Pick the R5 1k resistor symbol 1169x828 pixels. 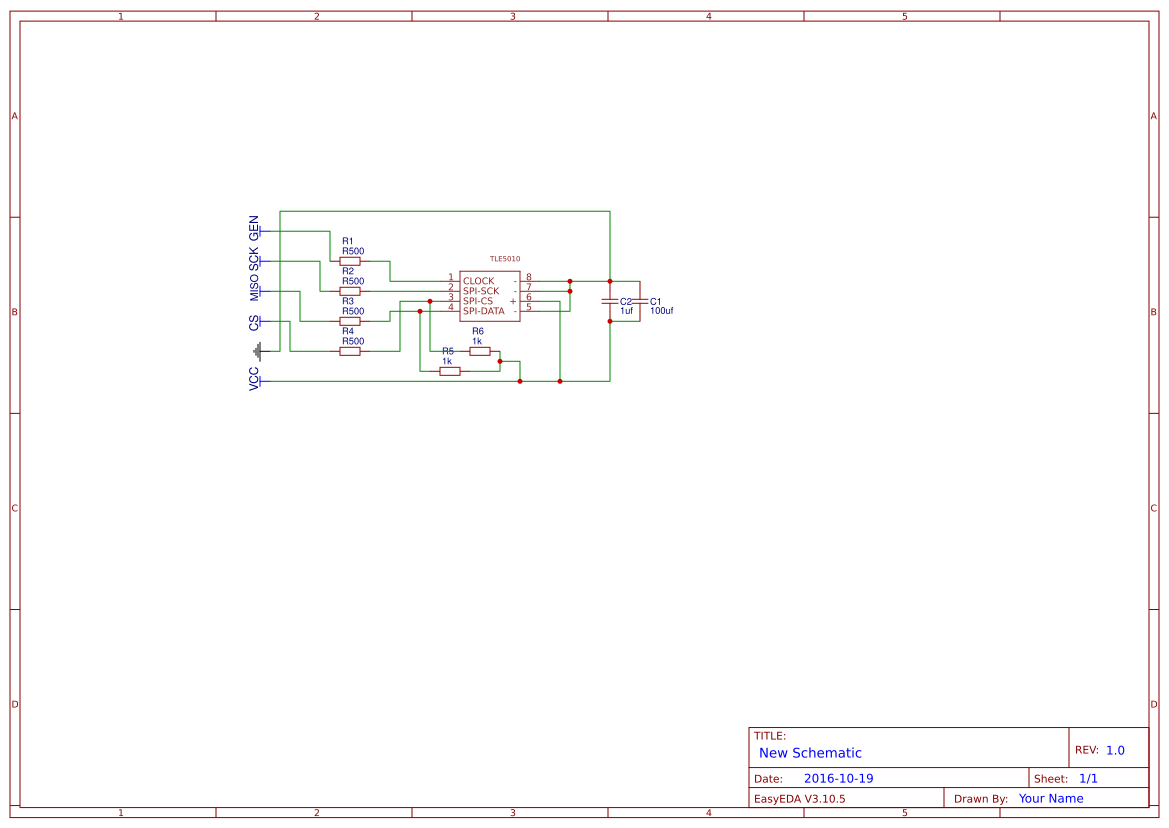click(450, 371)
